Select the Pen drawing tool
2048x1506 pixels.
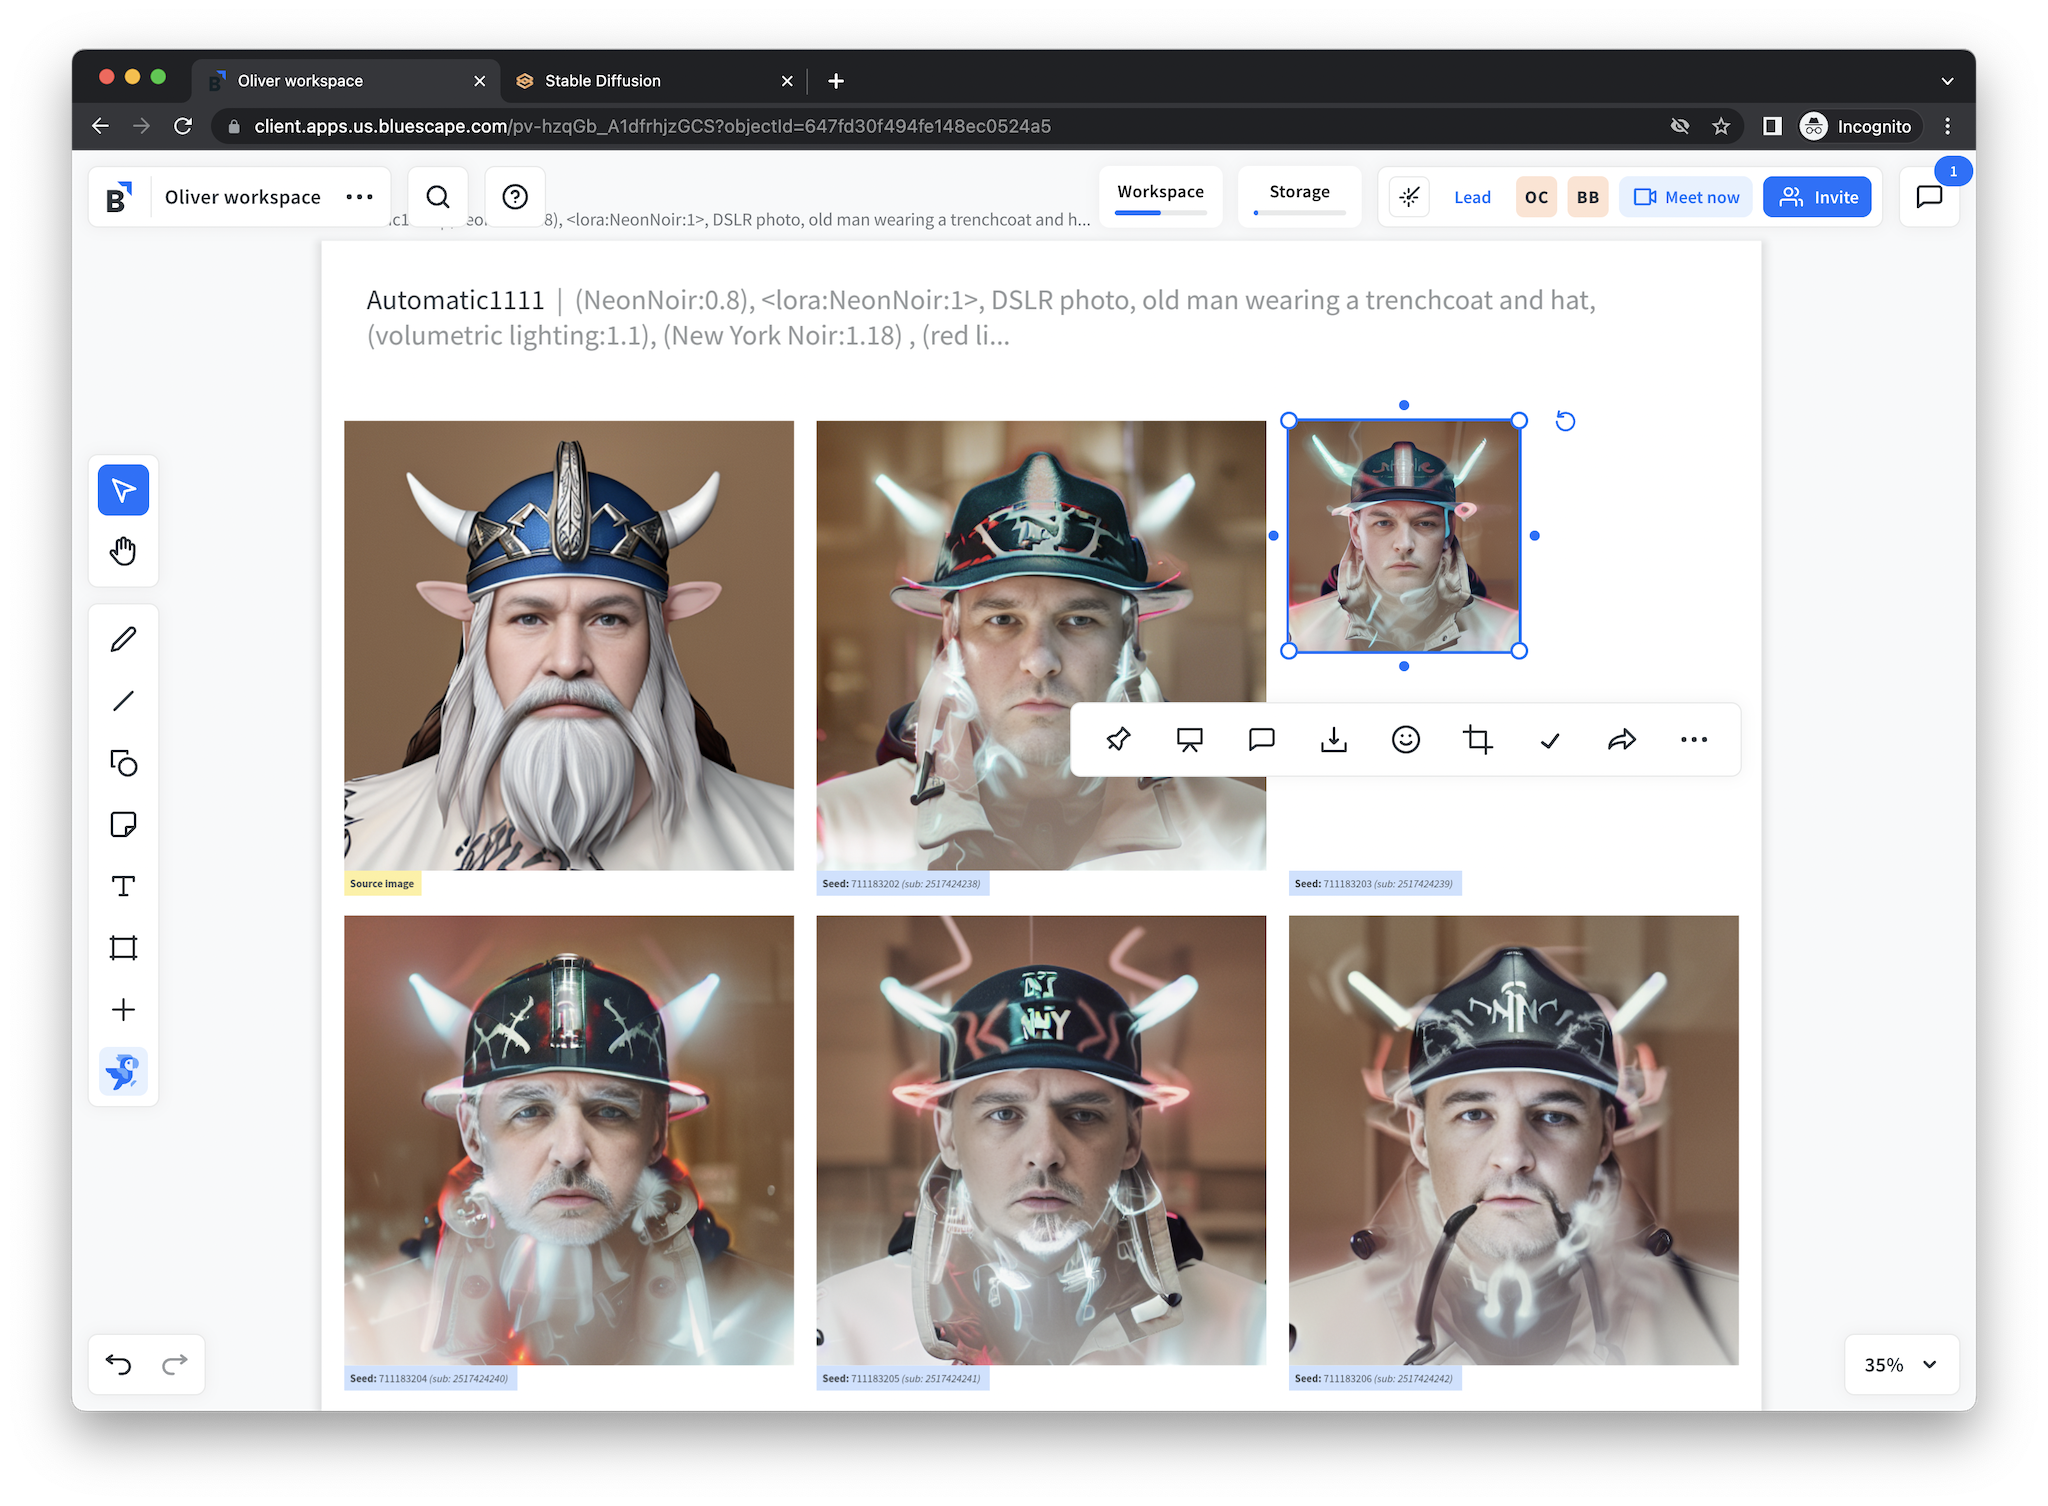click(x=123, y=639)
